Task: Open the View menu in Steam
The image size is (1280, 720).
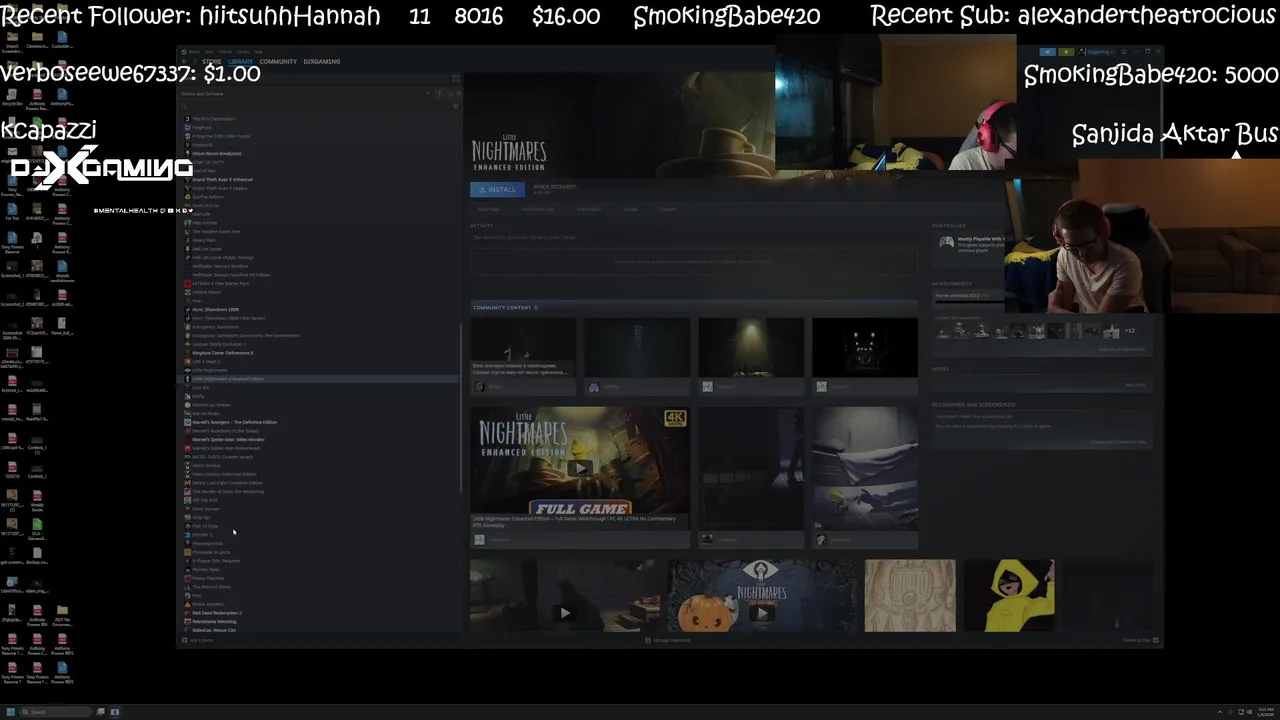Action: (x=209, y=51)
